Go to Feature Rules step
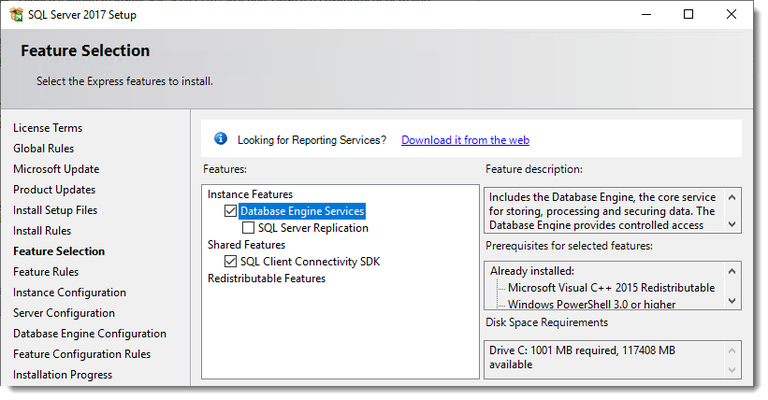The height and width of the screenshot is (400, 768). 46,272
